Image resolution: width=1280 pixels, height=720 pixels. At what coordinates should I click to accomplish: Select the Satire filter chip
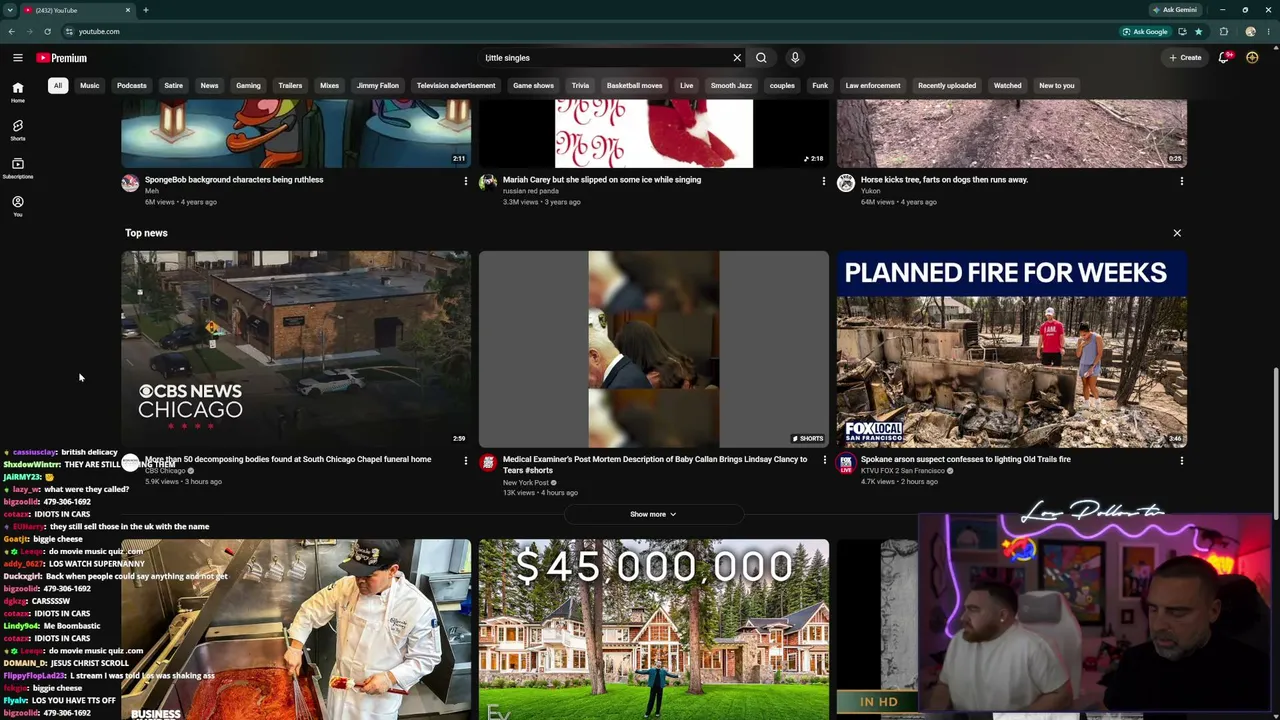(x=173, y=85)
